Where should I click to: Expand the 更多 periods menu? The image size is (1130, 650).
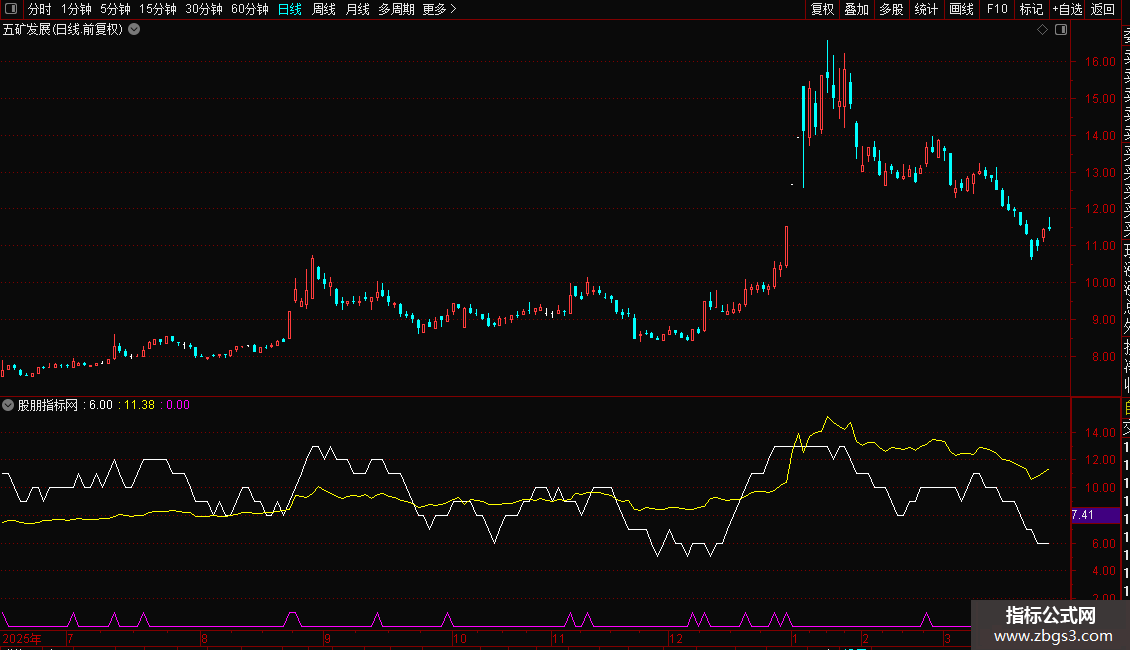click(439, 9)
